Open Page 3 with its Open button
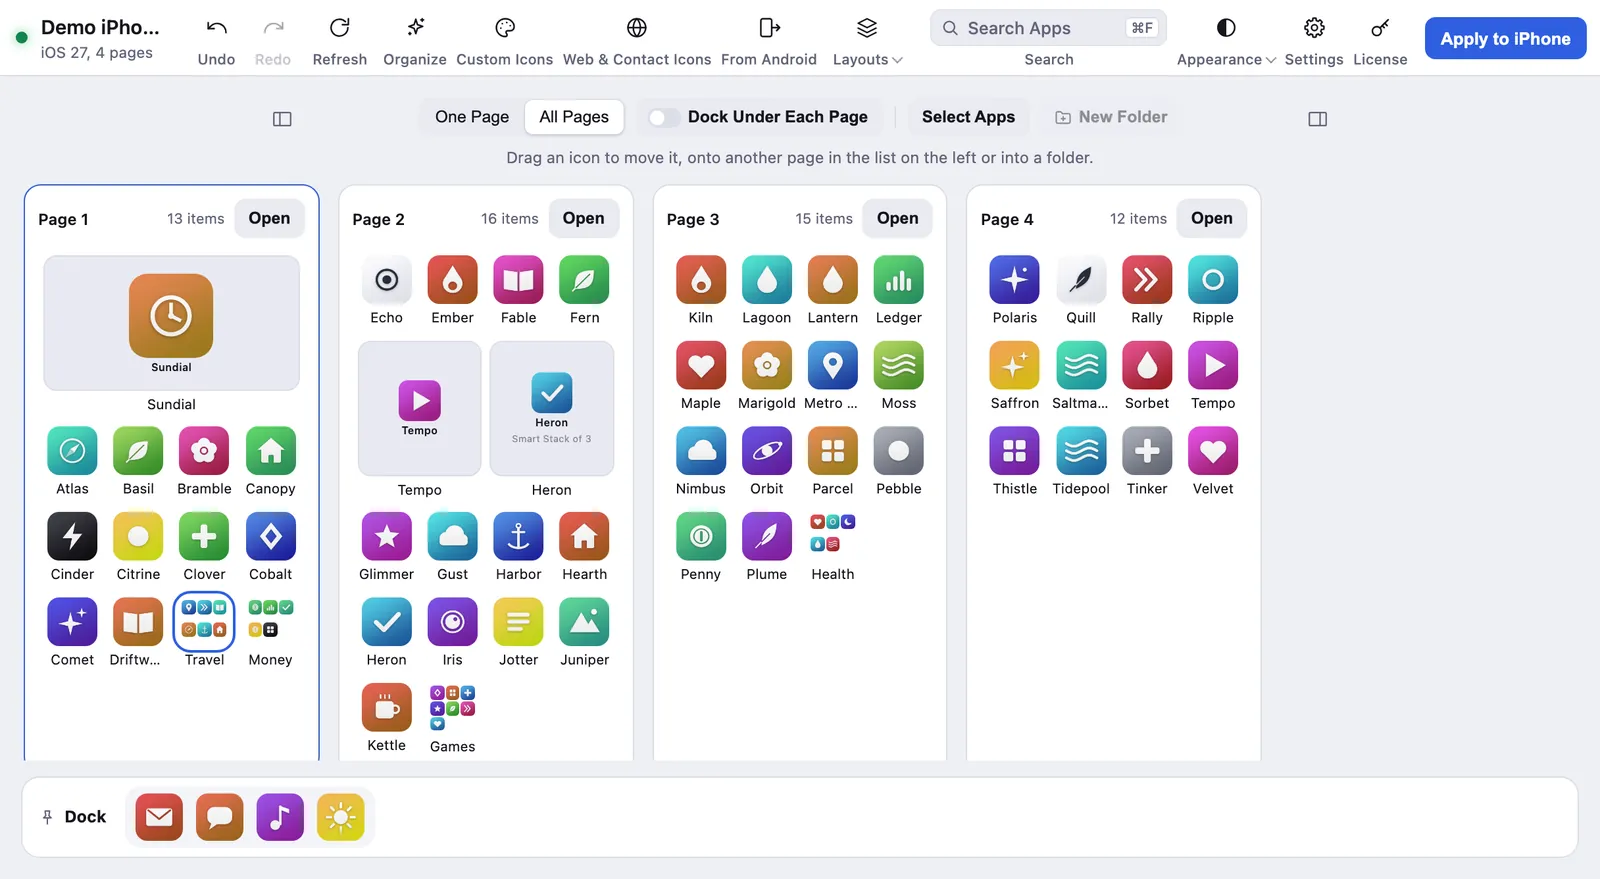This screenshot has width=1600, height=879. (x=897, y=218)
